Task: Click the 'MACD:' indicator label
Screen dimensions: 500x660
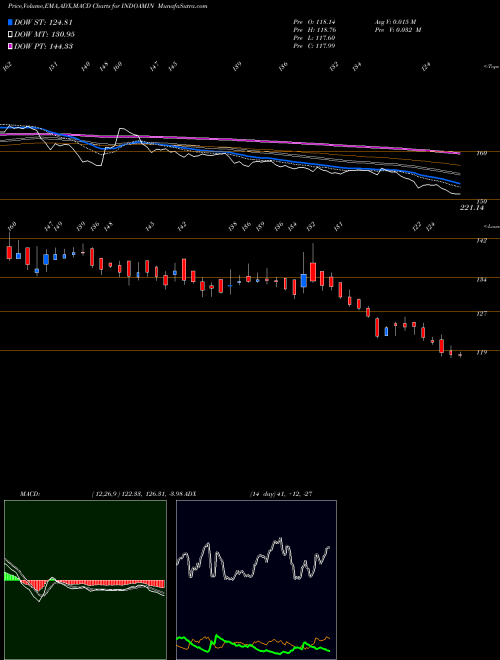Action: pyautogui.click(x=30, y=494)
